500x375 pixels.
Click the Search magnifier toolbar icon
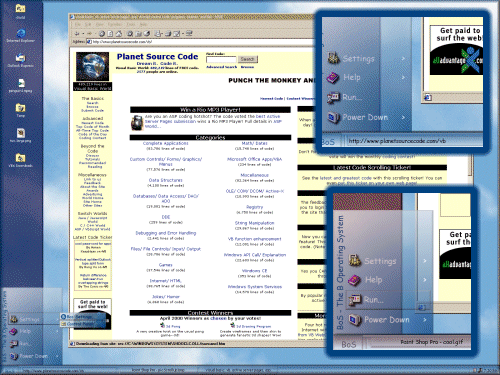[130, 34]
